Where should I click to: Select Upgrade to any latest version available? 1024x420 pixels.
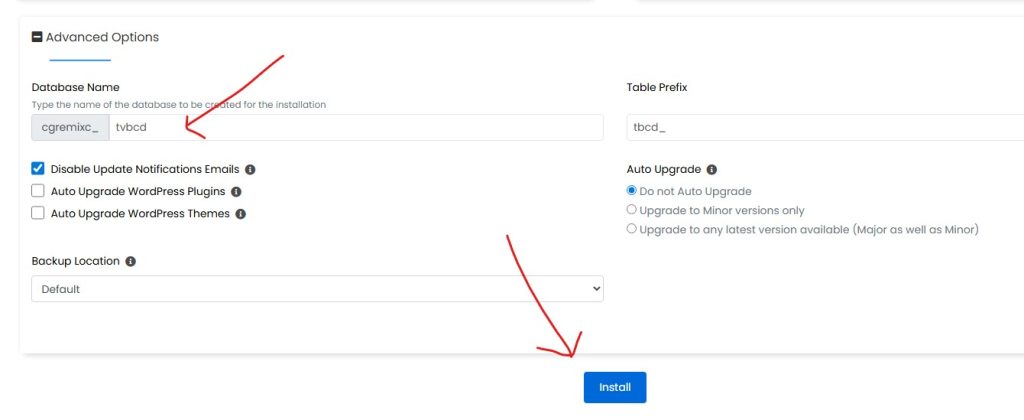coord(631,229)
